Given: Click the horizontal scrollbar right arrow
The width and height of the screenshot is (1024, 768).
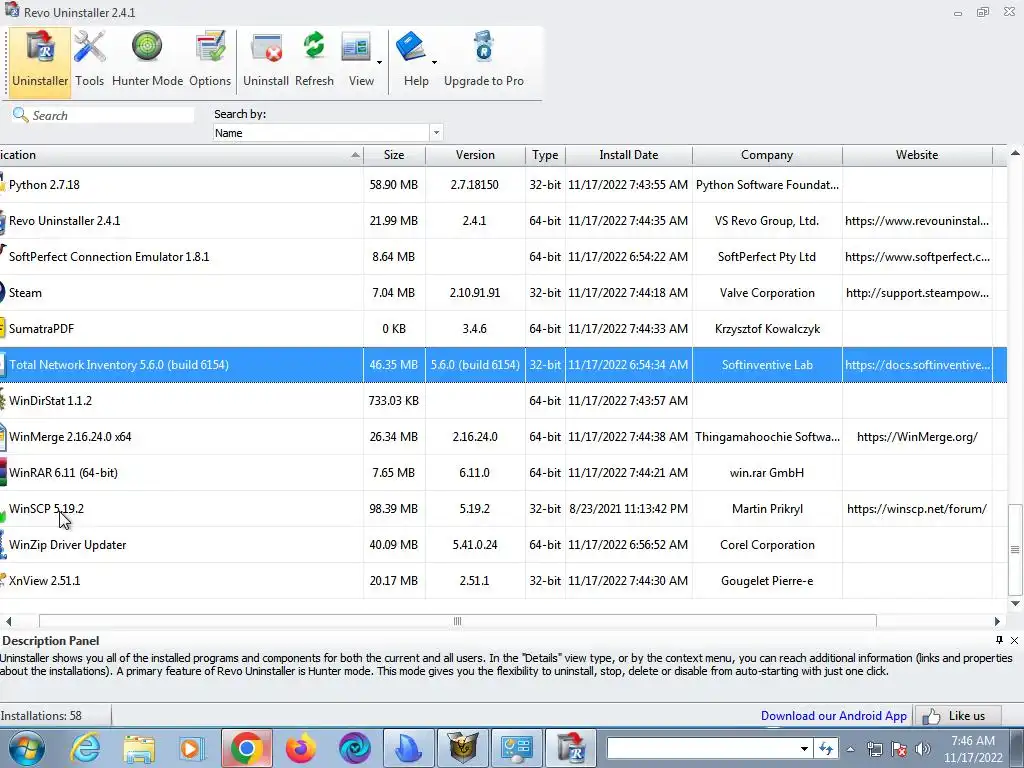Looking at the screenshot, I should (997, 621).
